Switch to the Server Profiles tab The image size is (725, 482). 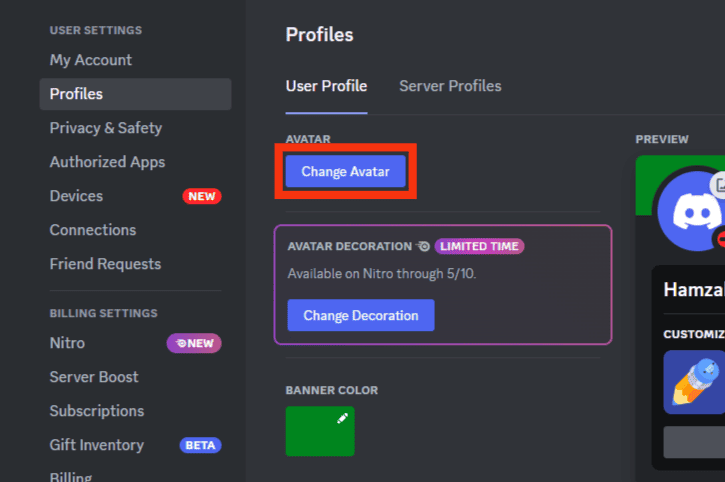click(x=450, y=86)
